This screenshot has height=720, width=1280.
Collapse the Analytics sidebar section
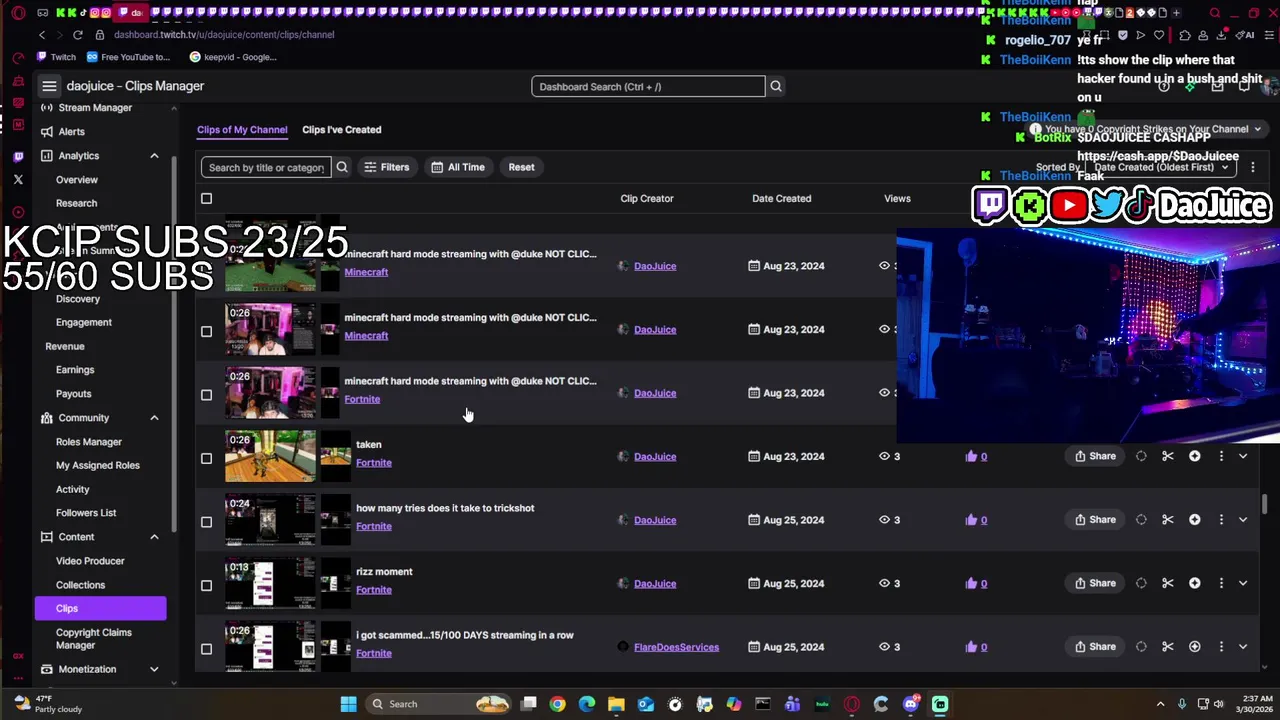point(154,156)
